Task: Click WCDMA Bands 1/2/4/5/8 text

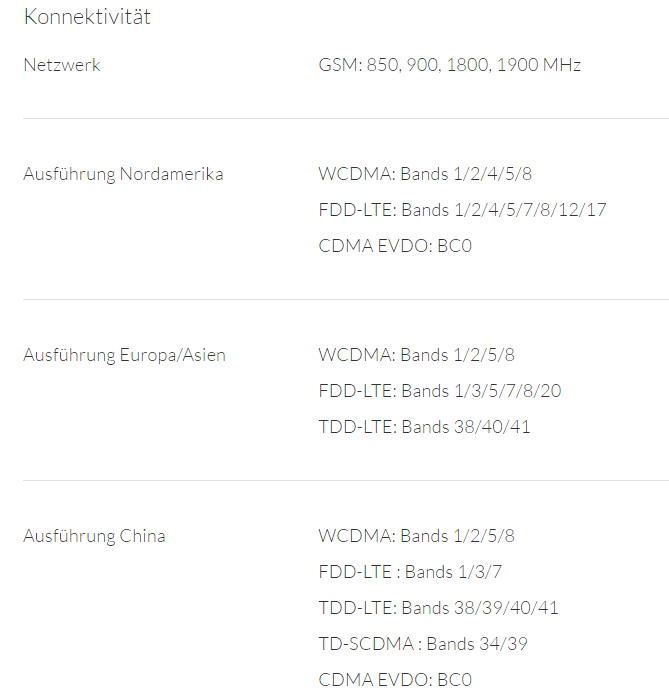Action: pos(425,174)
